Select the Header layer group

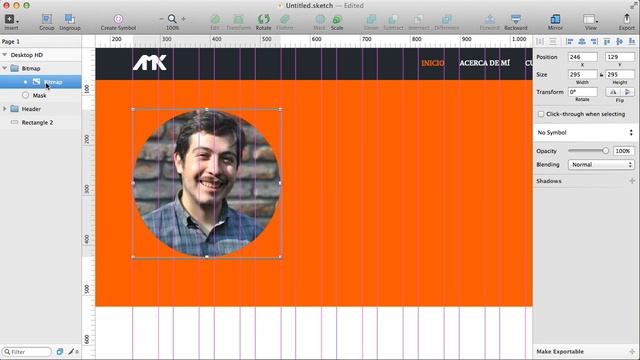(x=41, y=109)
